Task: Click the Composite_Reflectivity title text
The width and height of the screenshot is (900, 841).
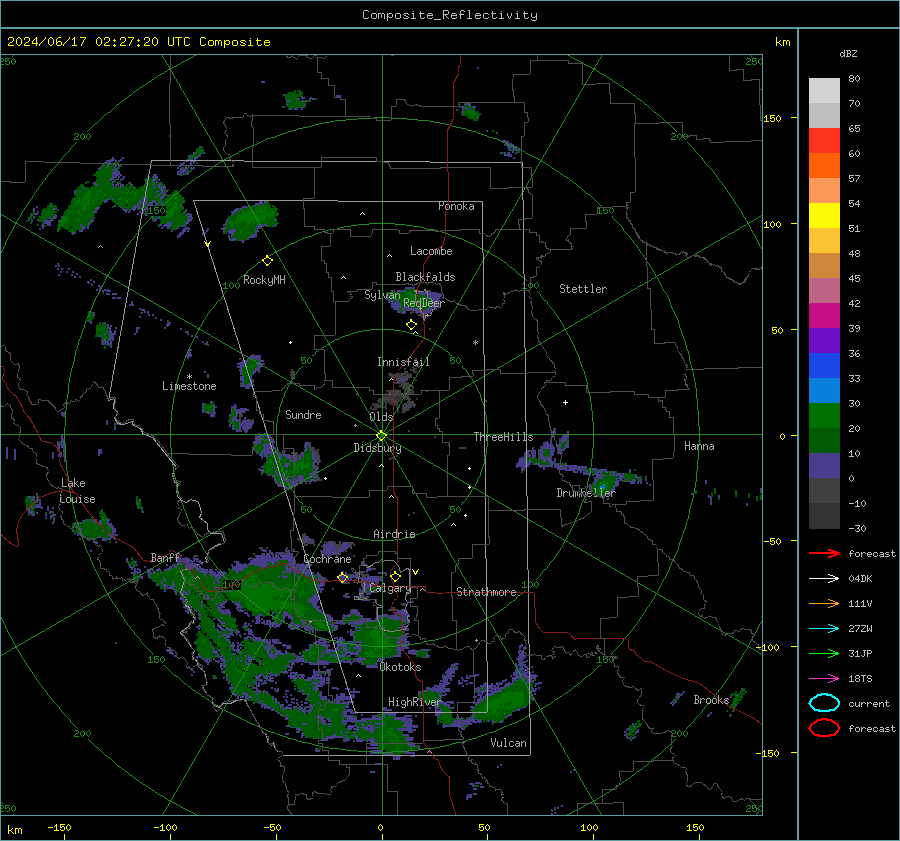Action: [449, 15]
